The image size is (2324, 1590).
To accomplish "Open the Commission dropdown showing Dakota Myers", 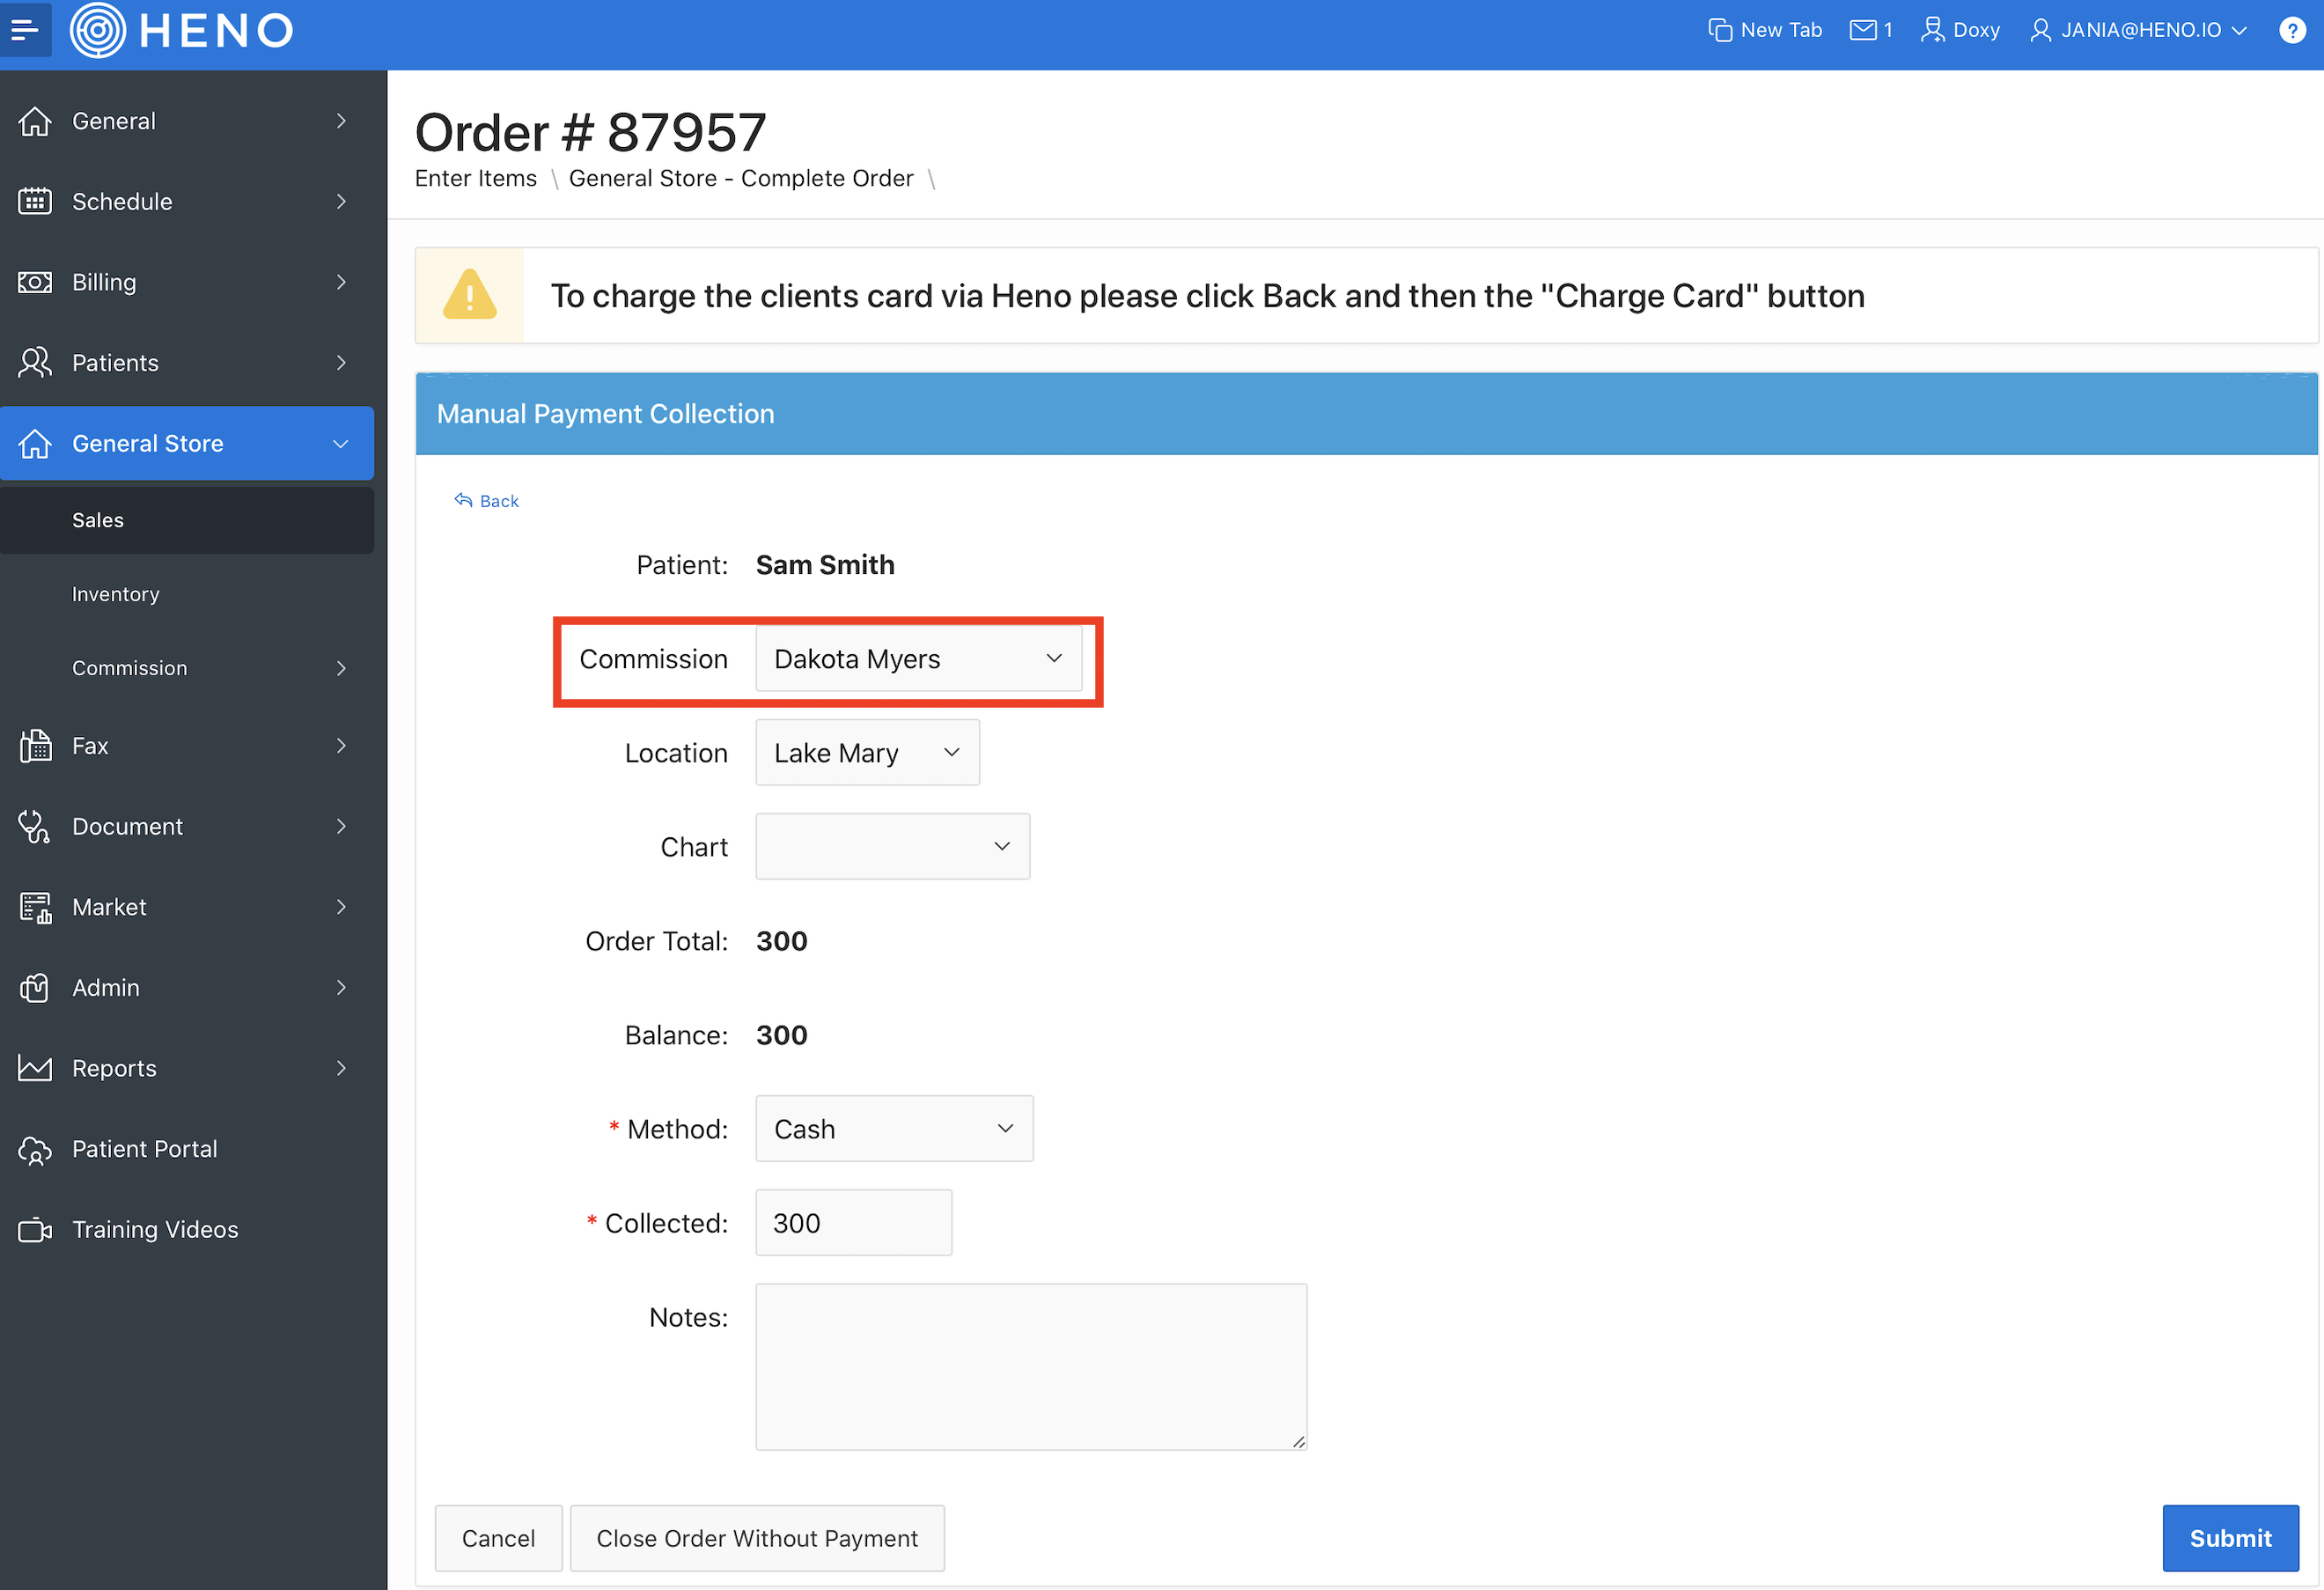I will point(918,659).
